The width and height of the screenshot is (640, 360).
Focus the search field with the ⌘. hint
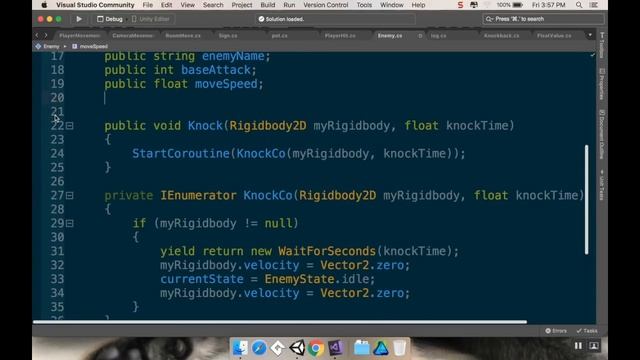click(x=543, y=19)
